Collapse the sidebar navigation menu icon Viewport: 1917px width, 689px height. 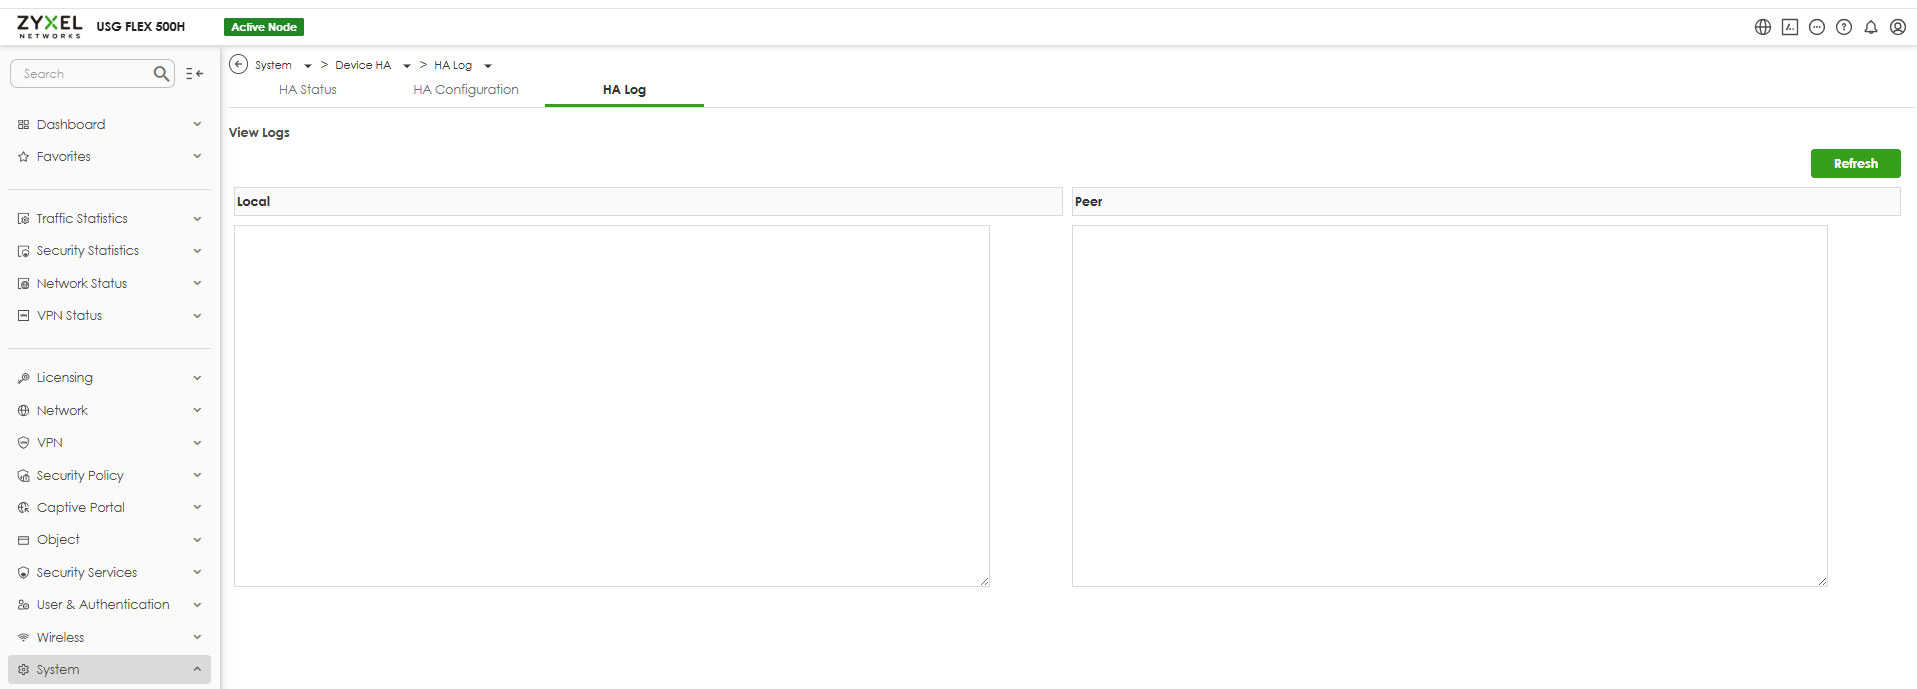point(195,74)
